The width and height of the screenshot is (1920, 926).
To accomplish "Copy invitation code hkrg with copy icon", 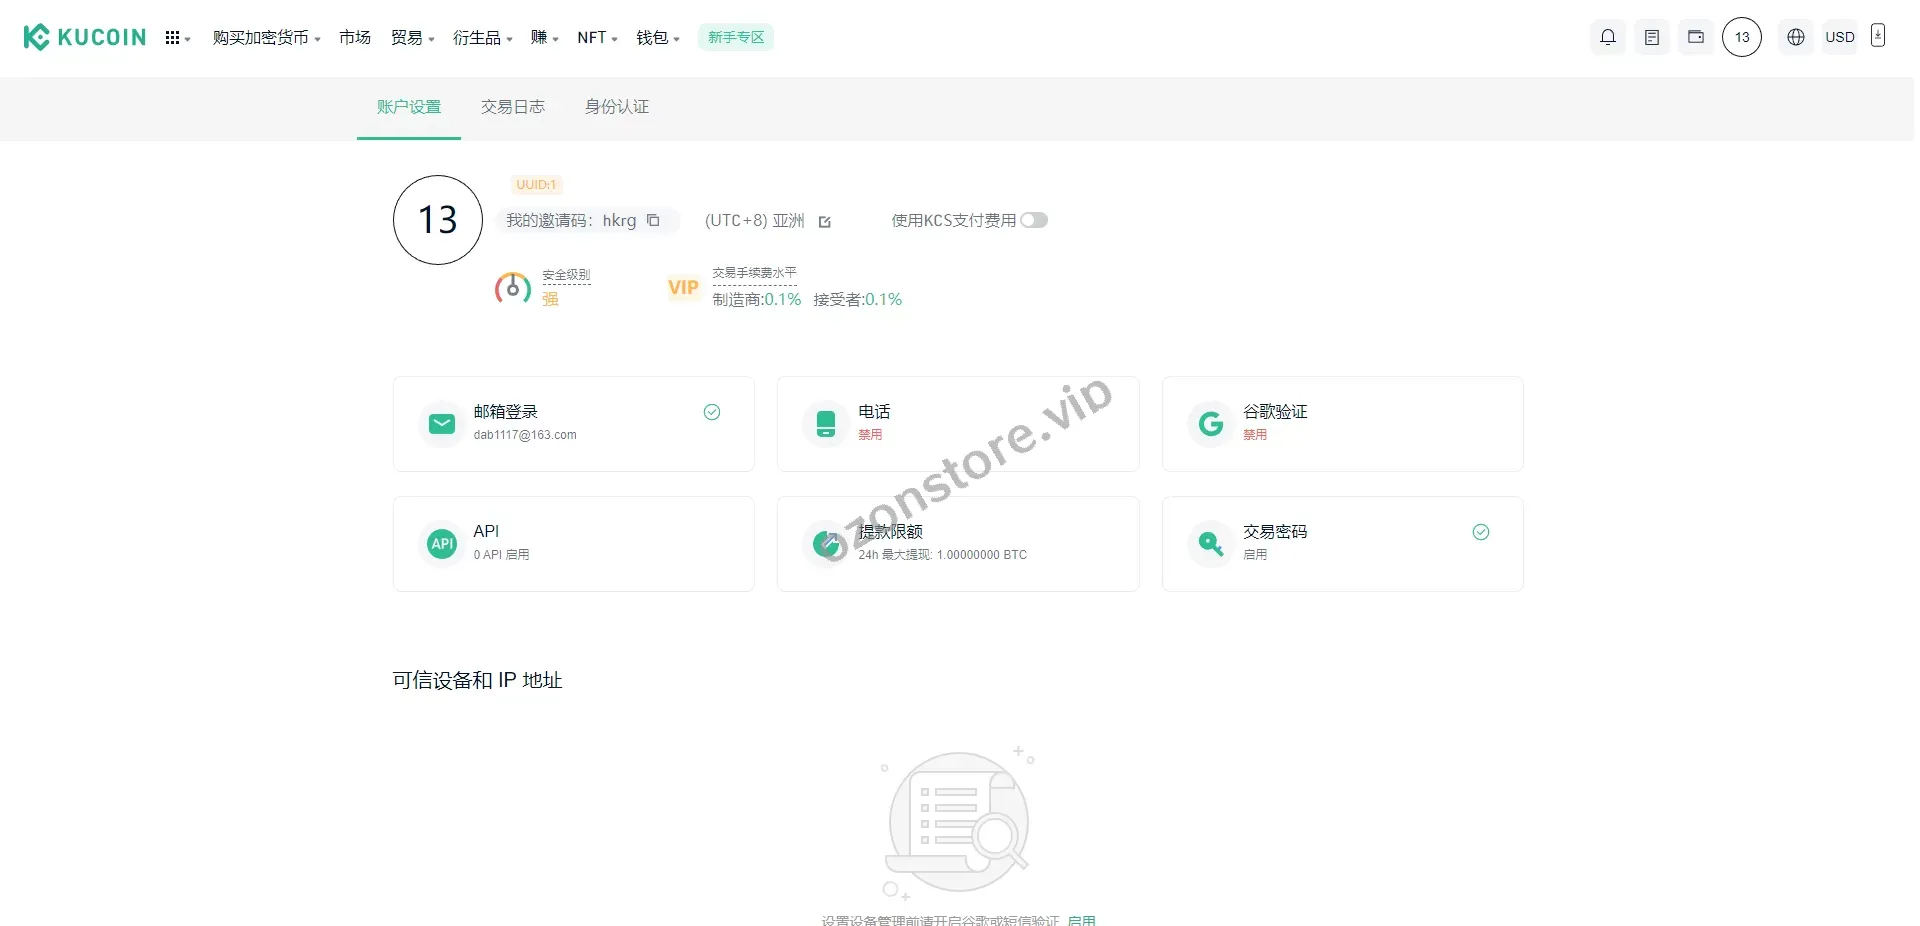I will coord(653,220).
